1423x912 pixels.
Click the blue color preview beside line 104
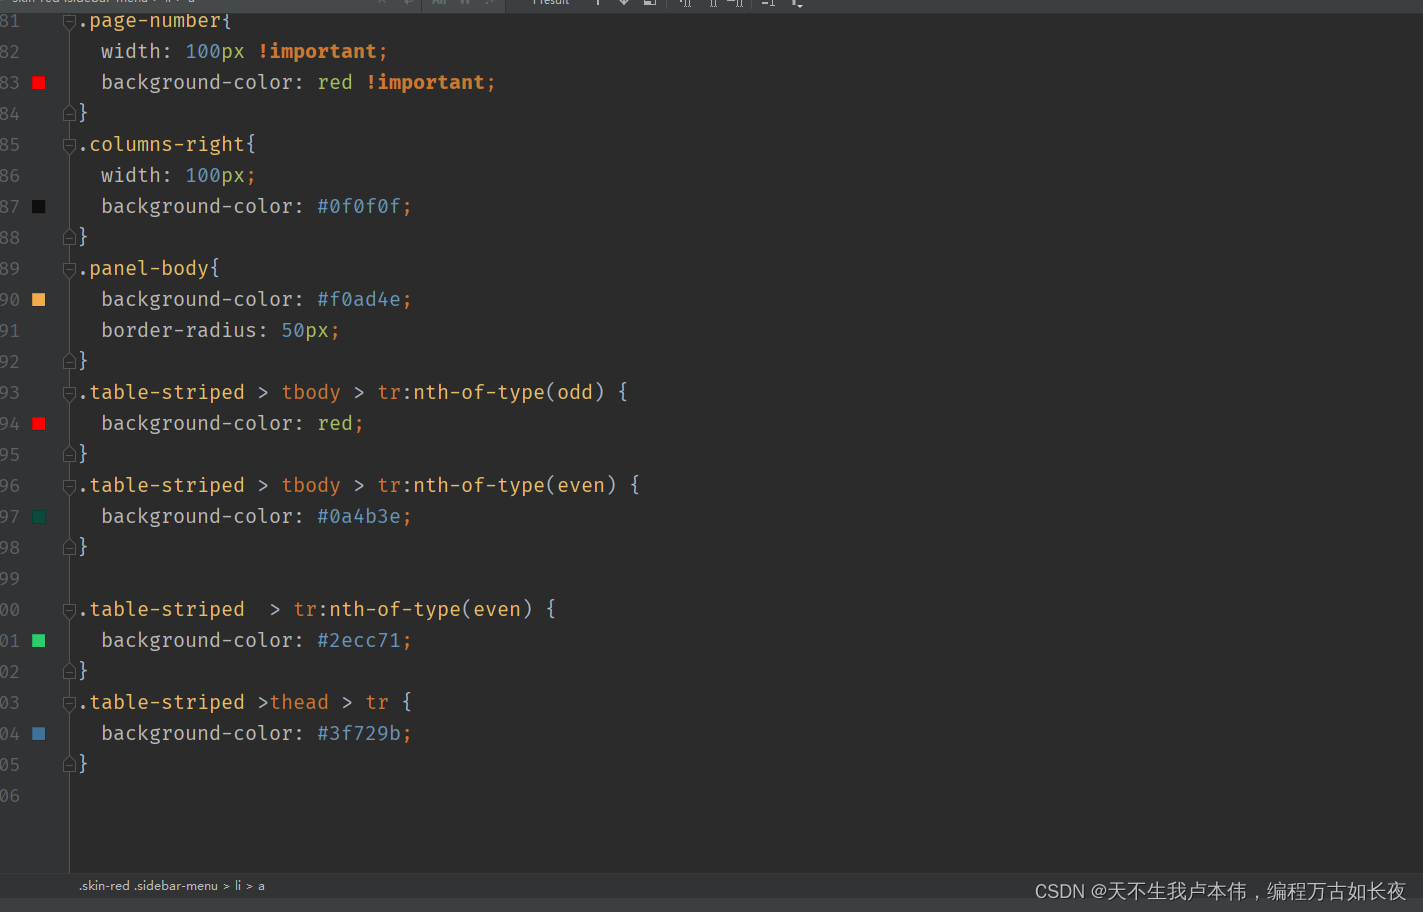[x=38, y=733]
